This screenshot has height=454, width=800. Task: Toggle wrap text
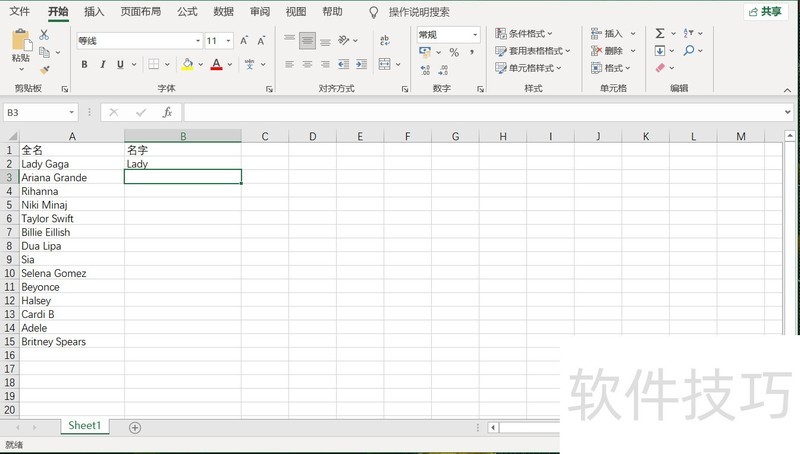385,40
